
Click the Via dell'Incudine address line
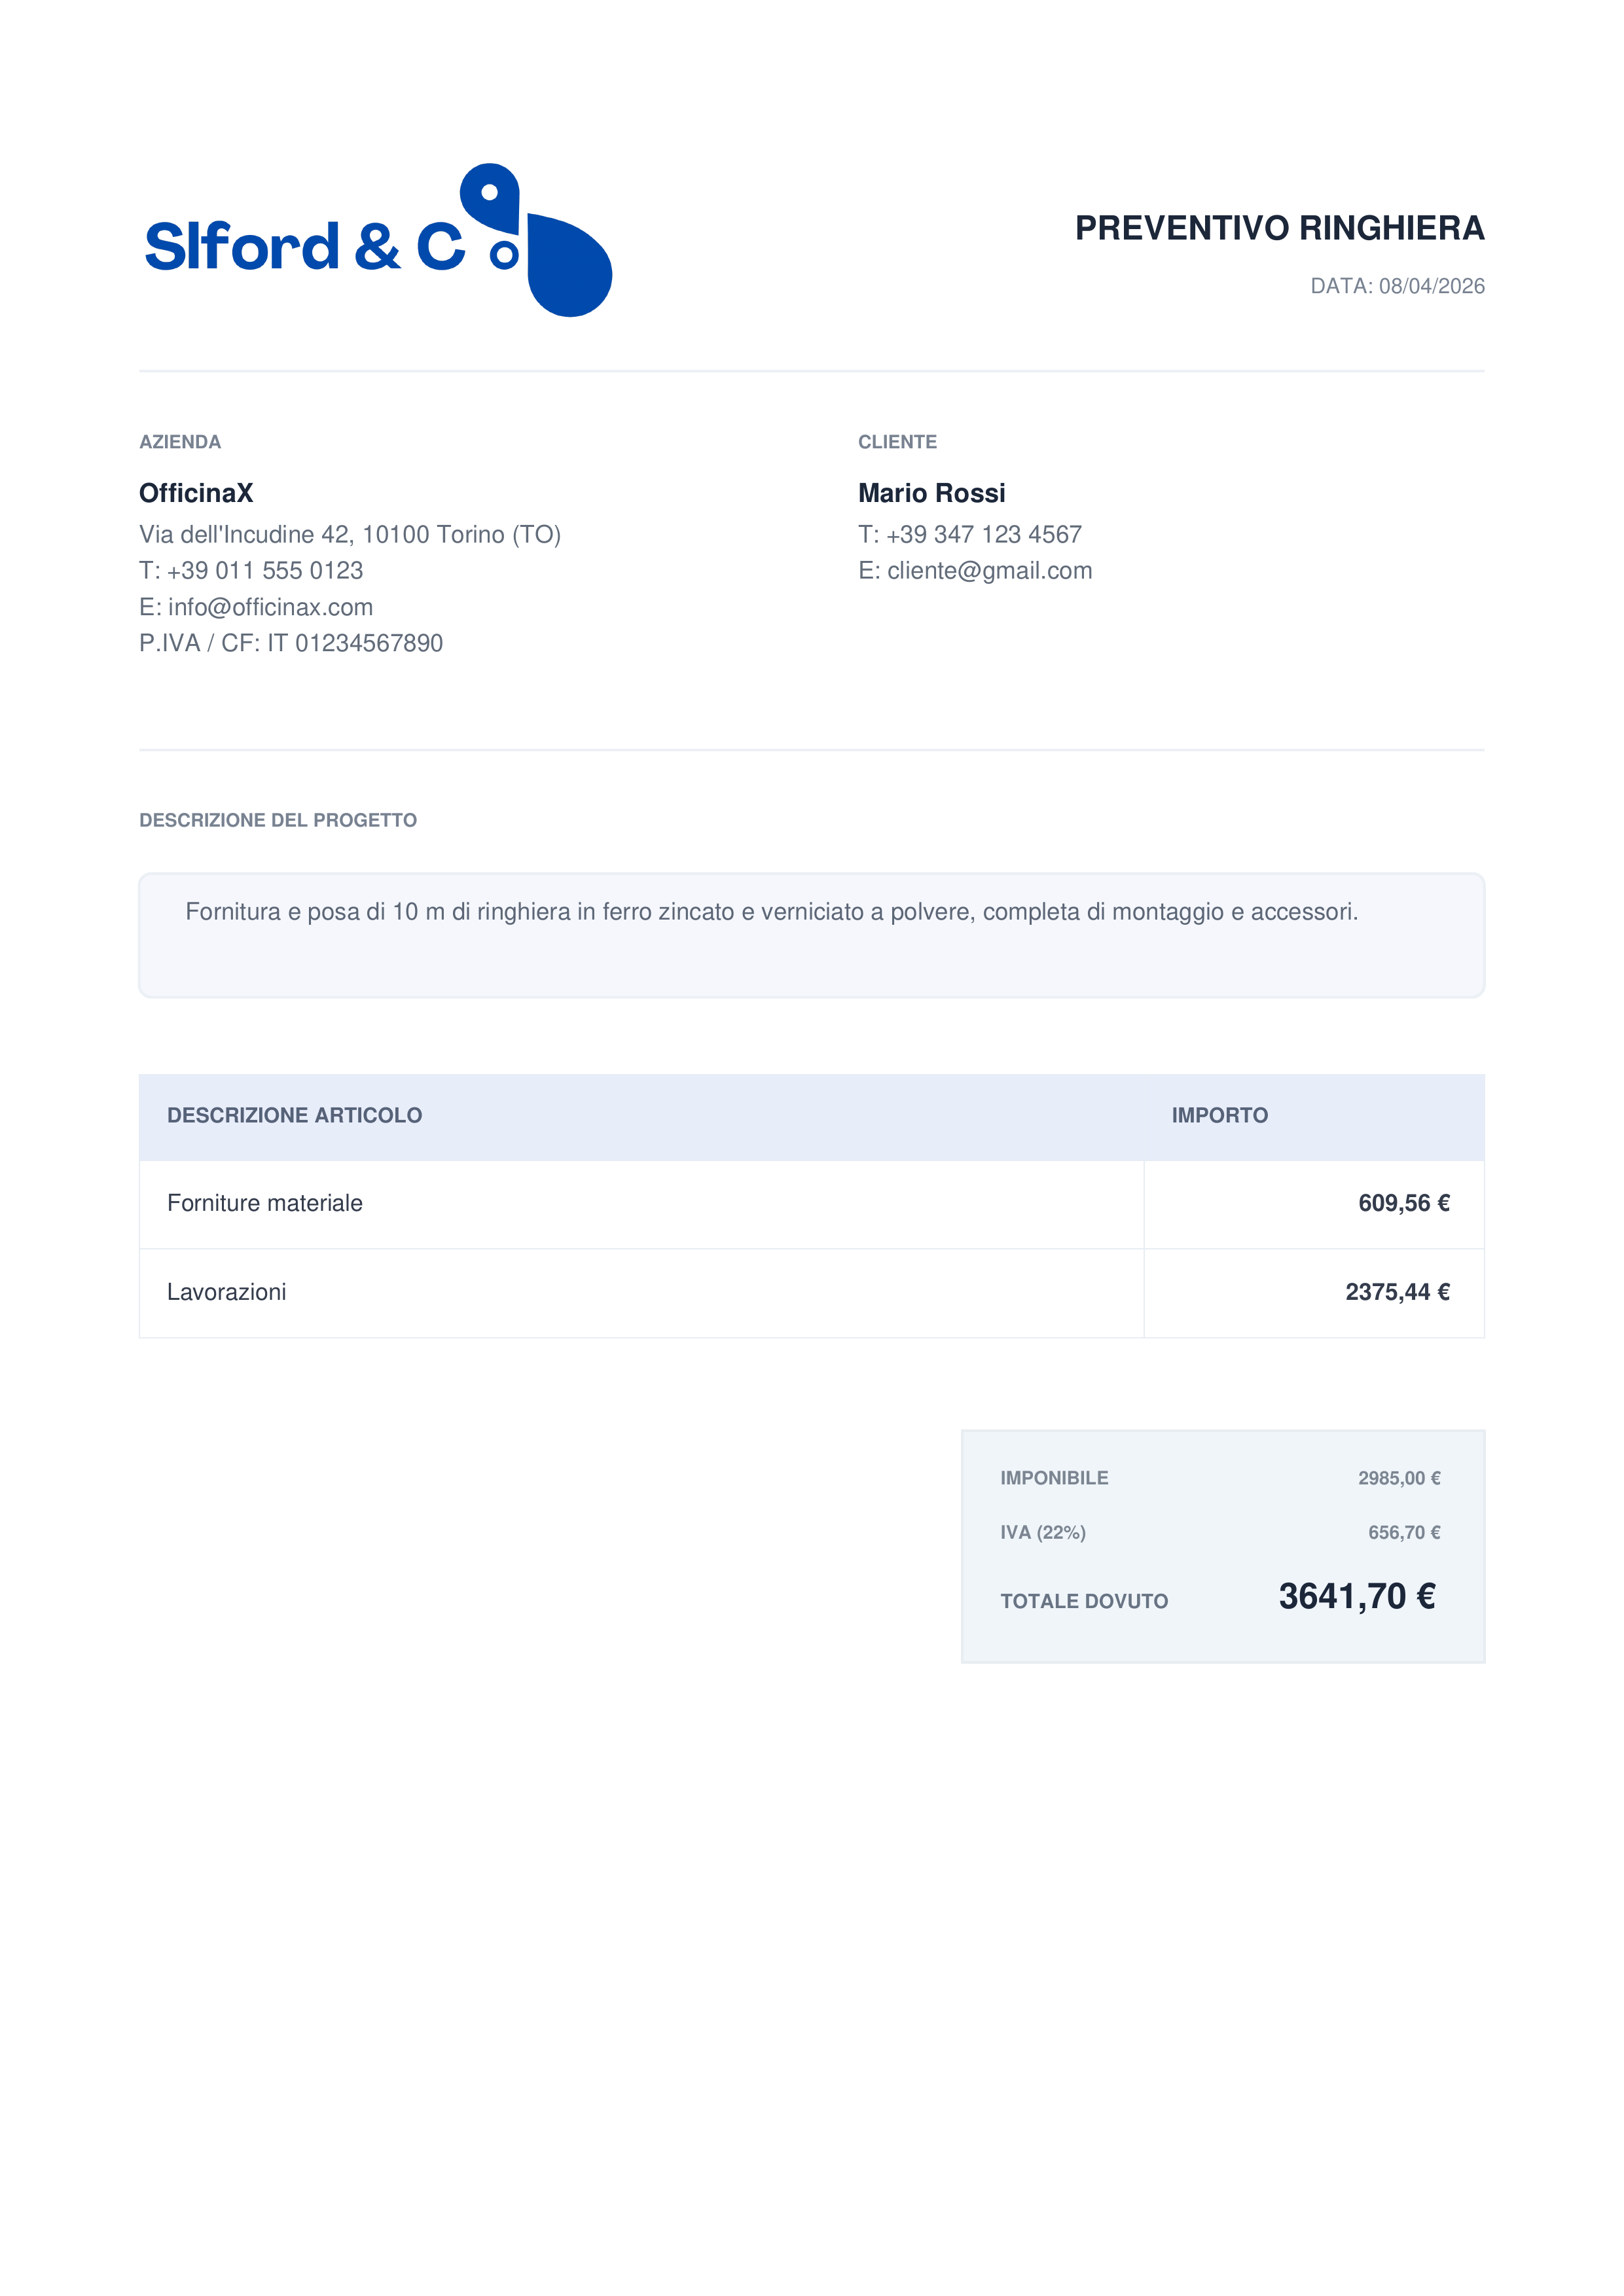pyautogui.click(x=350, y=535)
